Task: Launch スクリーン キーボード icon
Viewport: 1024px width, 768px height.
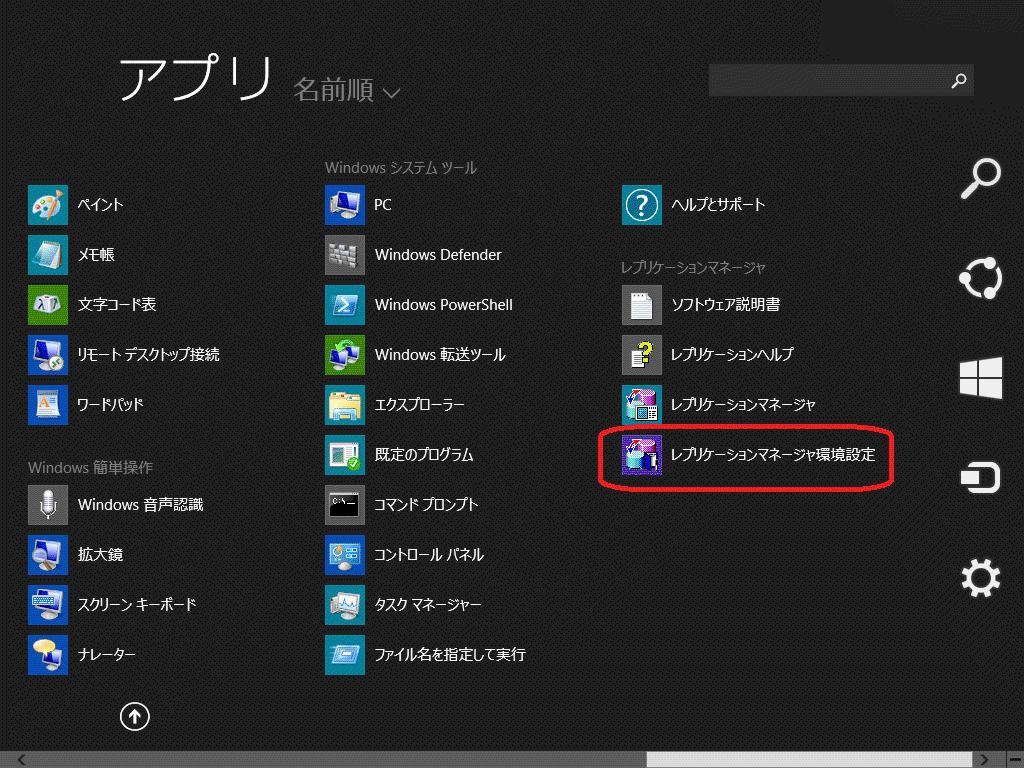Action: [x=48, y=605]
